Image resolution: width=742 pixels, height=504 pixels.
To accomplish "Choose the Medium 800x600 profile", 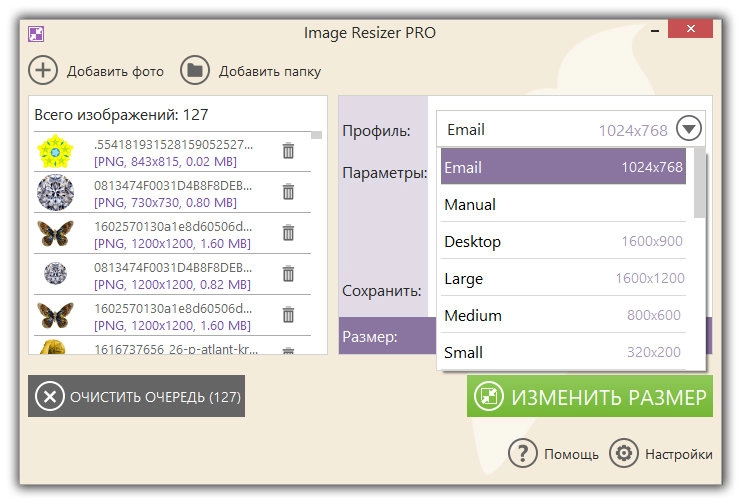I will pyautogui.click(x=563, y=316).
